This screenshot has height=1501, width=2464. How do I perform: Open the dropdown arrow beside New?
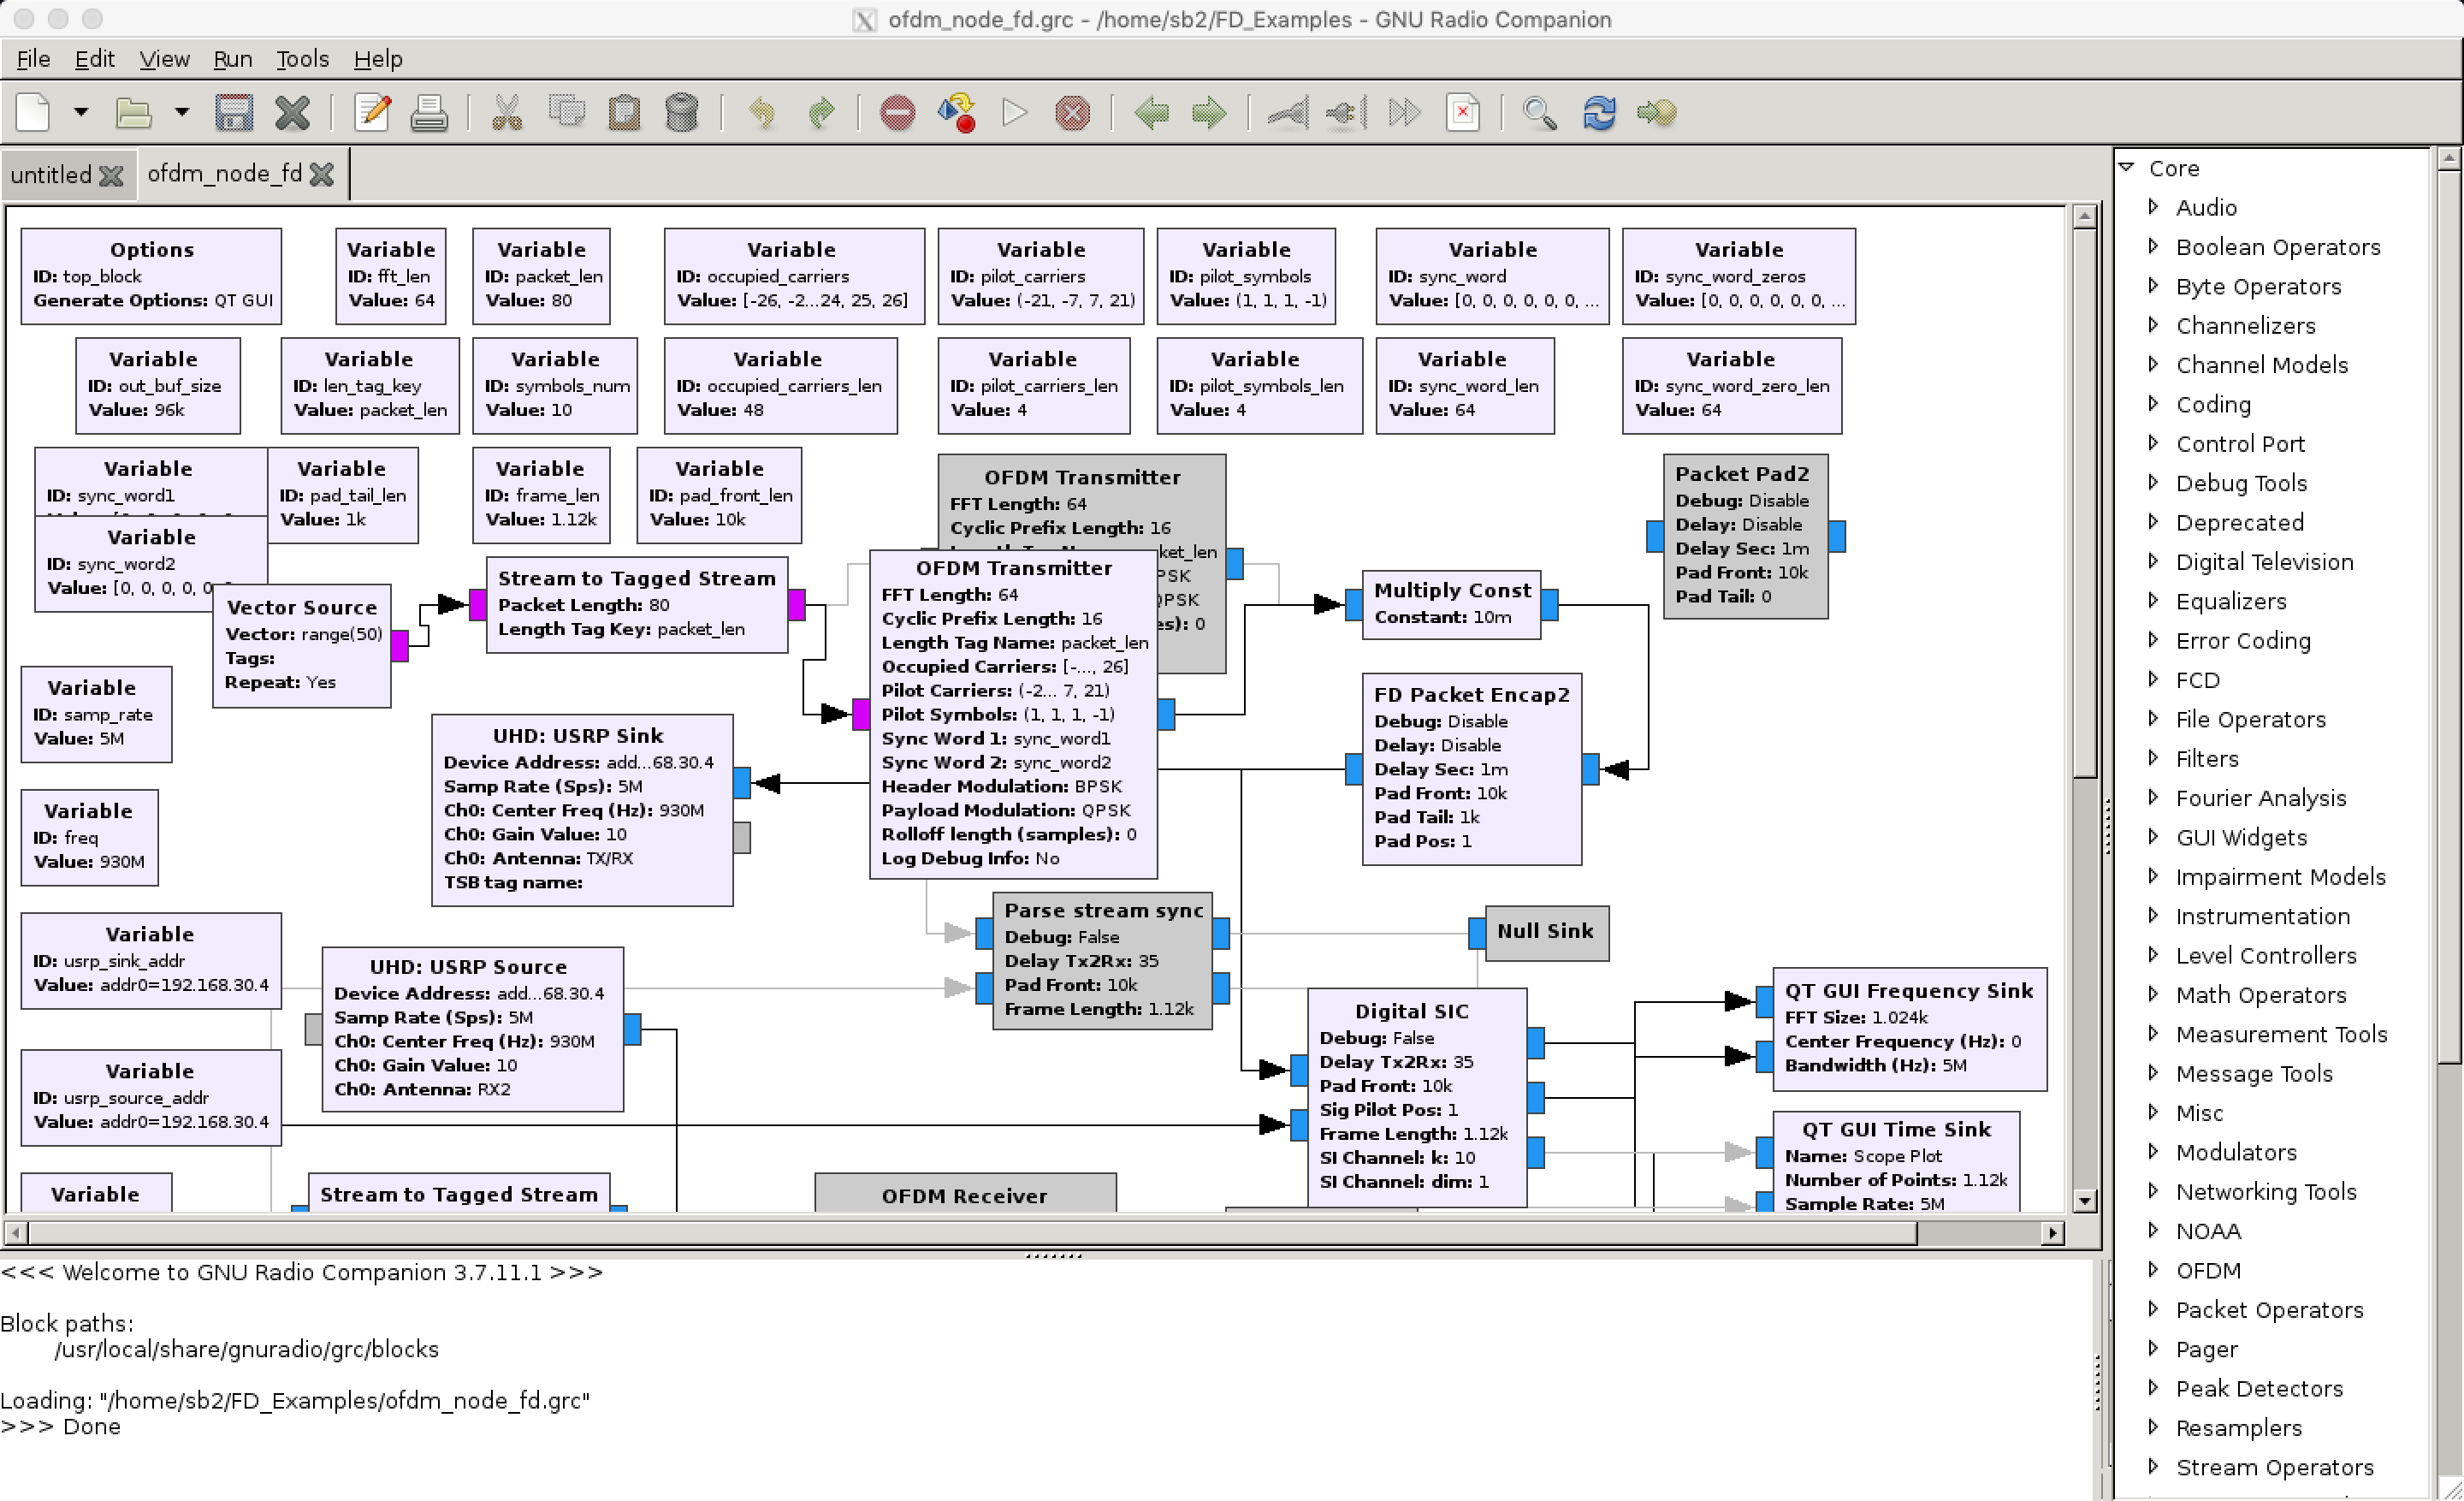[81, 113]
